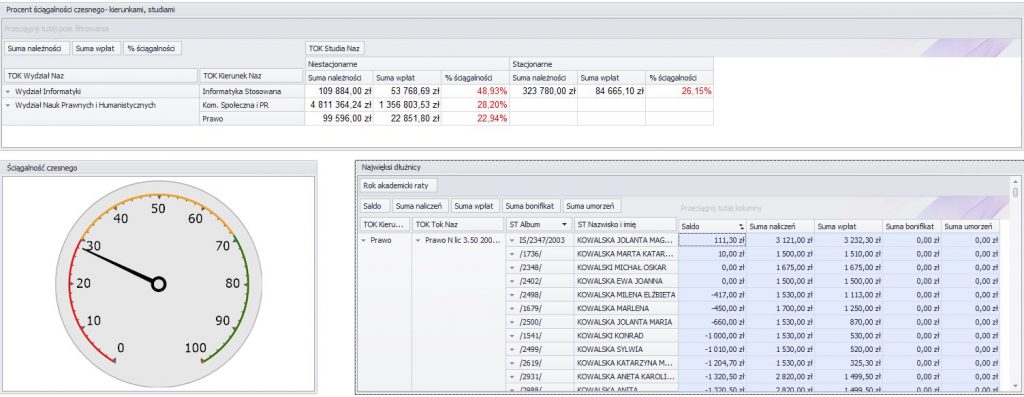Click the 26,15% ściągalności cell

pos(679,91)
